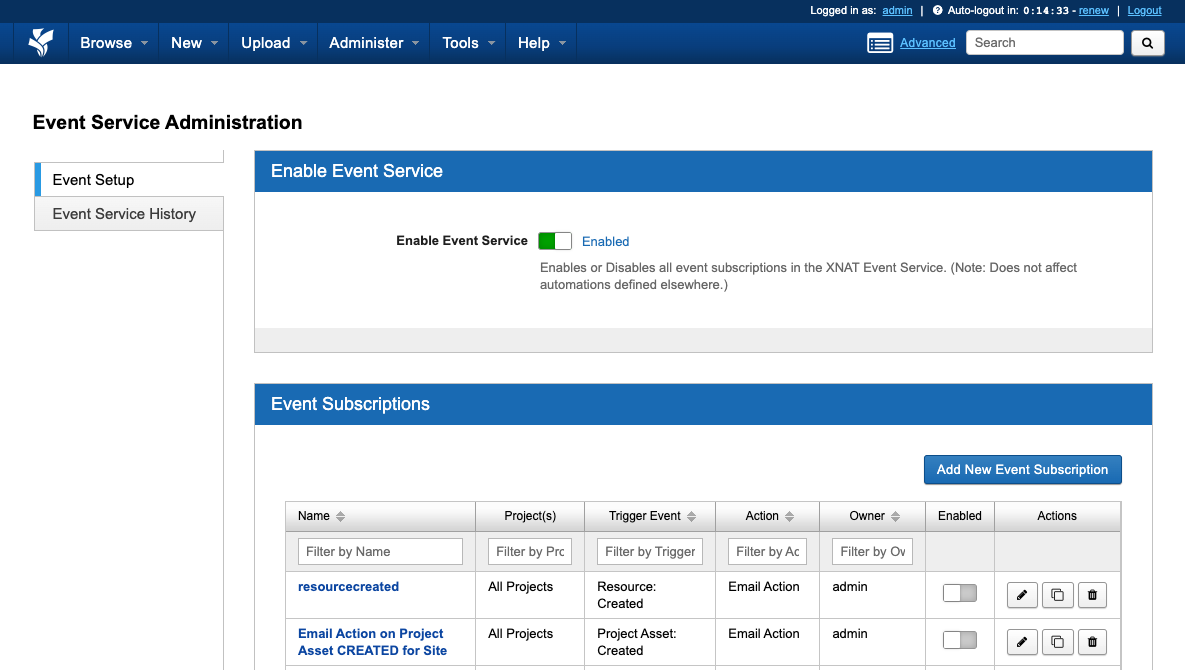1185x670 pixels.
Task: Delete the Email Action on Project Asset subscription
Action: pyautogui.click(x=1092, y=642)
